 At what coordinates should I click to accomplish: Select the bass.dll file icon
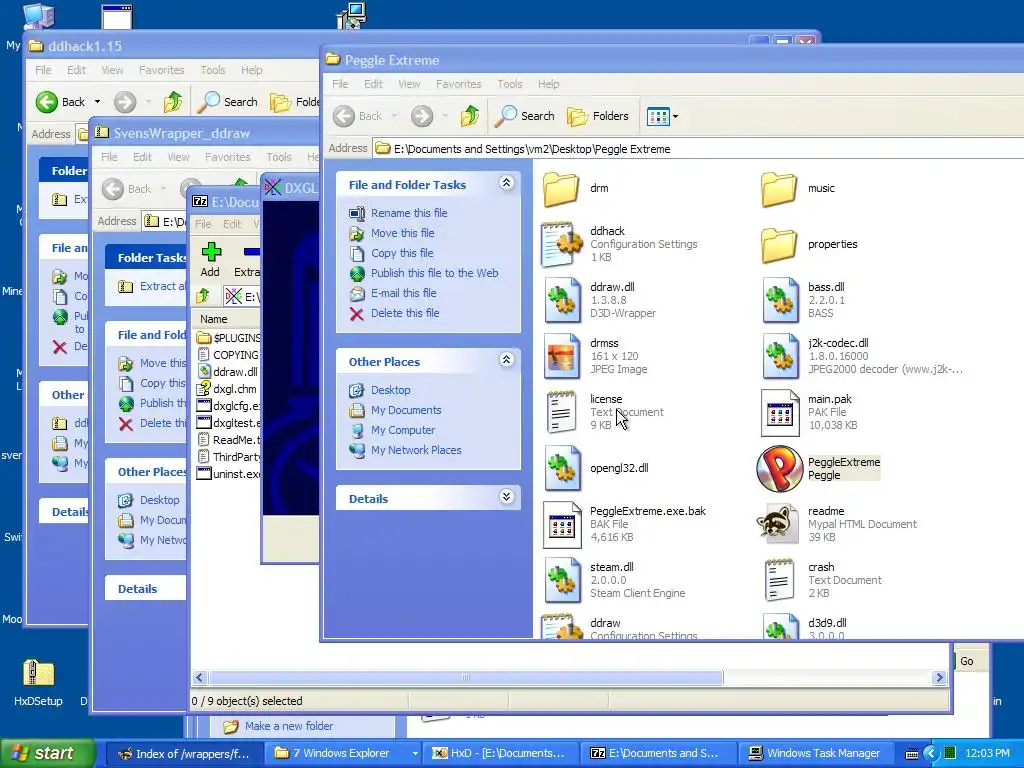780,300
